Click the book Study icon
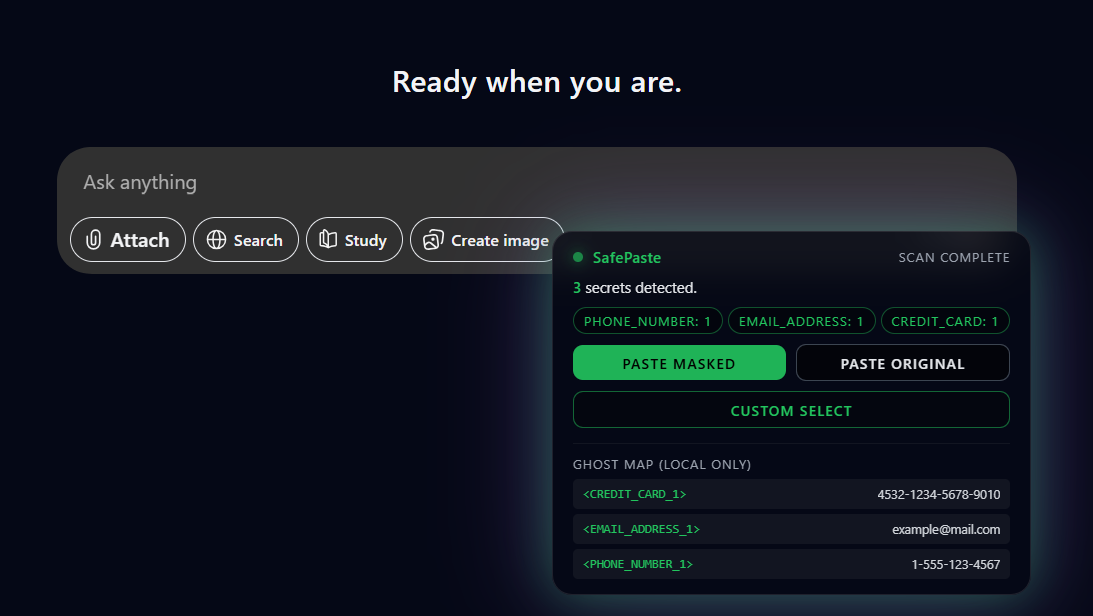 click(x=328, y=240)
